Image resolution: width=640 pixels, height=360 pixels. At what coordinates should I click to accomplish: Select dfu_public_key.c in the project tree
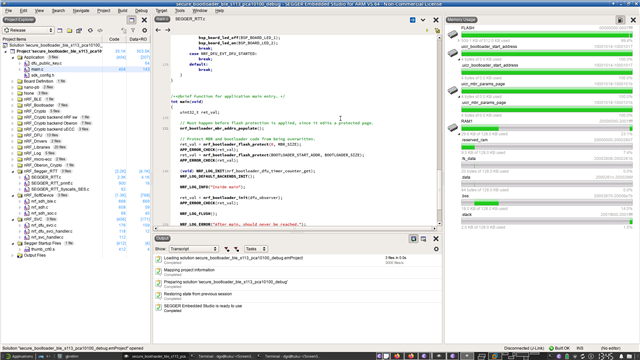46,63
